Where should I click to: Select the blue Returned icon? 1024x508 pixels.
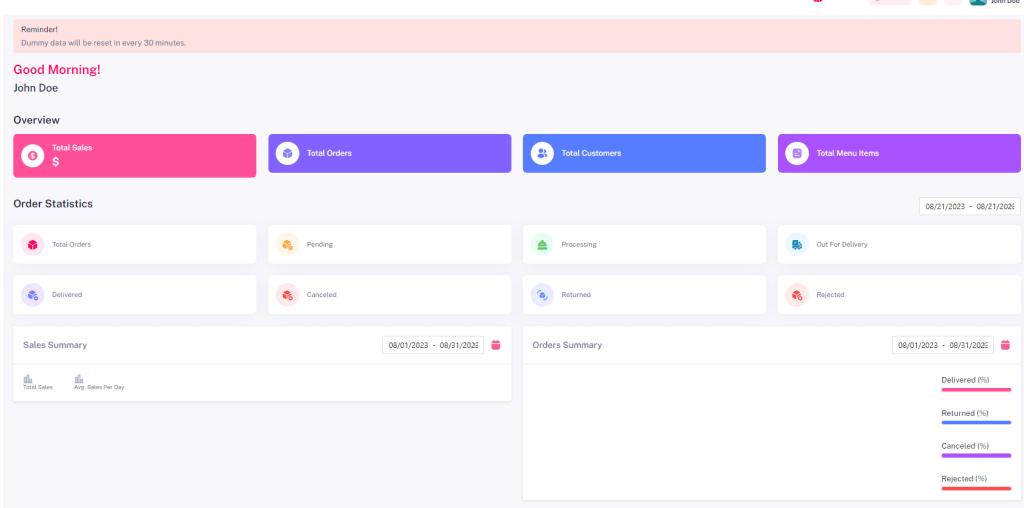[x=542, y=295]
